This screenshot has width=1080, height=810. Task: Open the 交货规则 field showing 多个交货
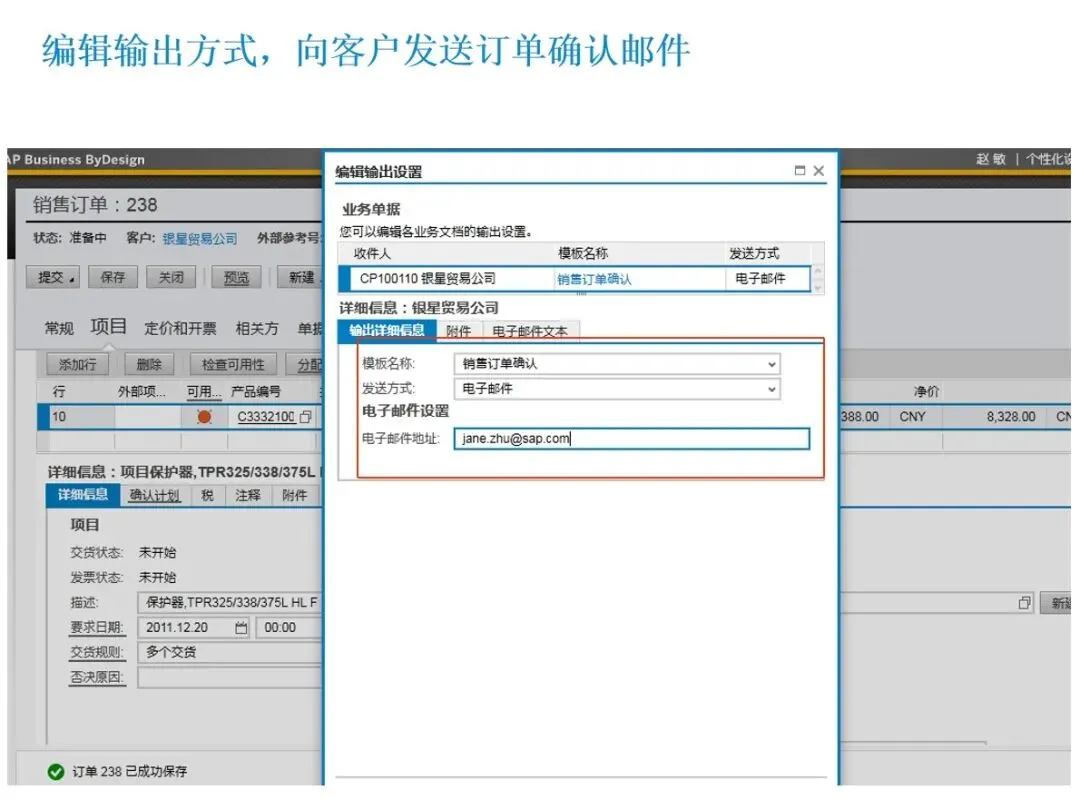(x=229, y=652)
